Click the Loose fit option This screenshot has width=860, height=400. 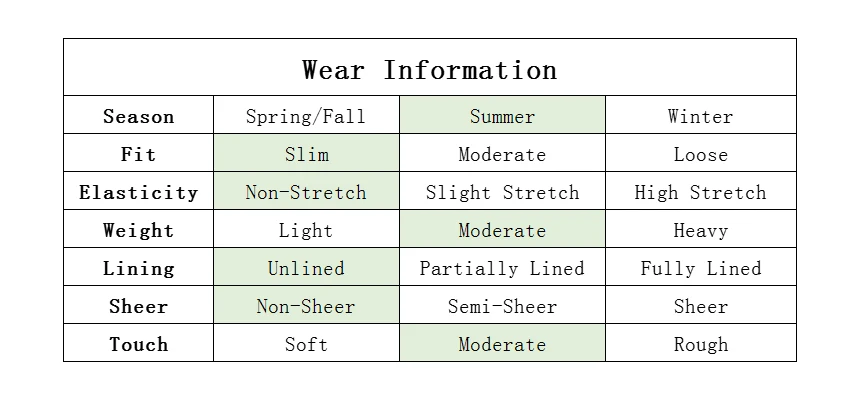click(x=700, y=153)
